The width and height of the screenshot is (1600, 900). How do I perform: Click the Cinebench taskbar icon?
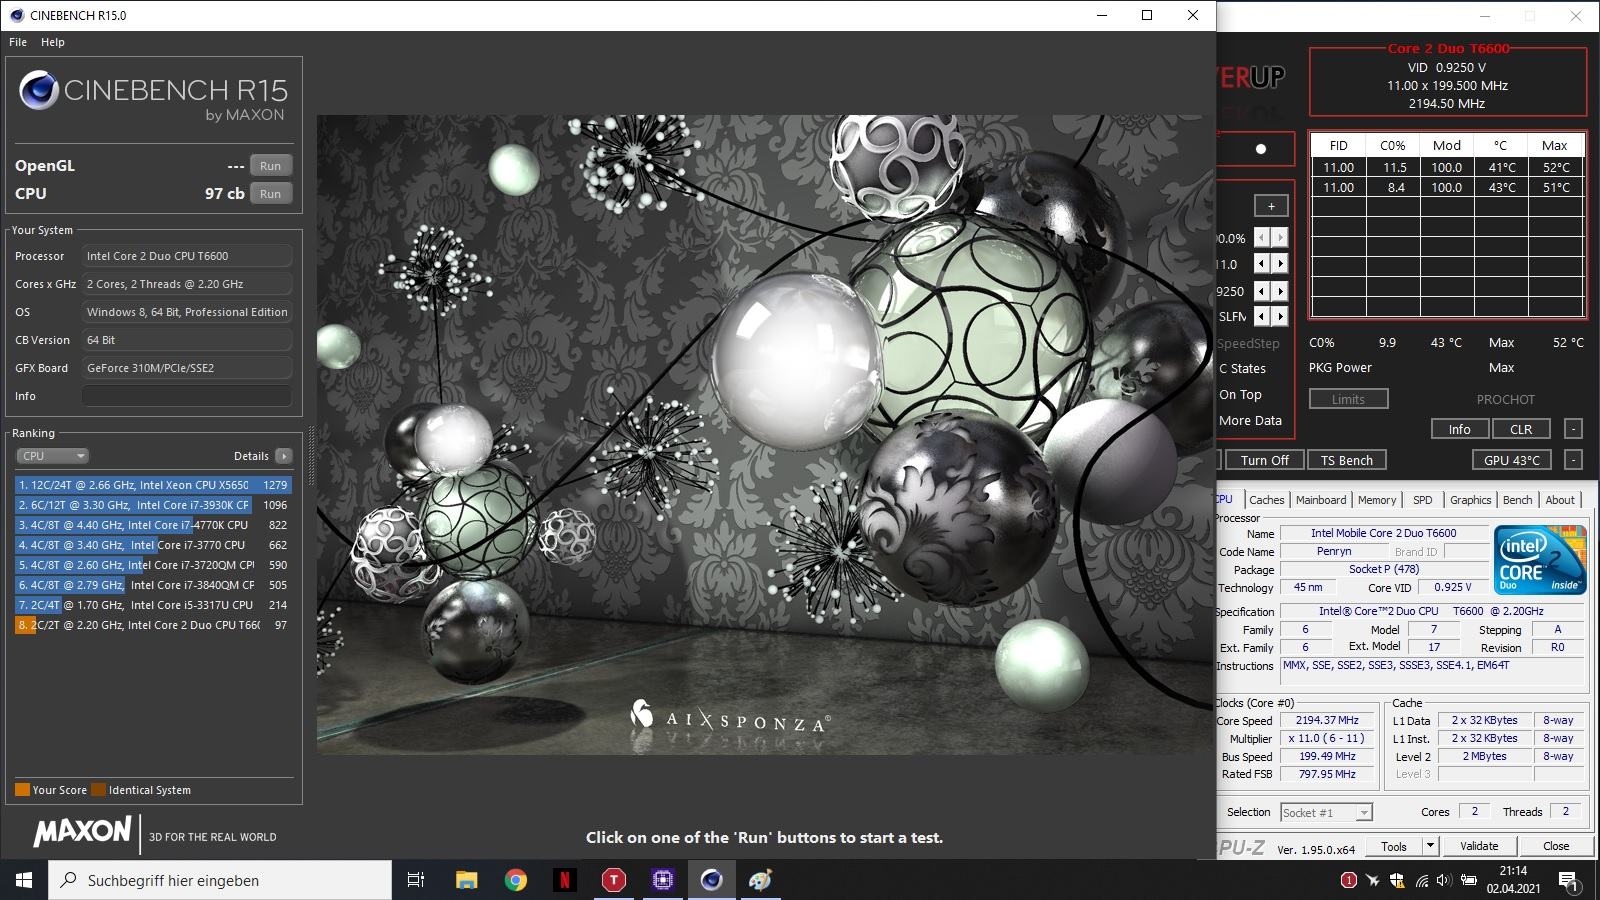(x=711, y=880)
